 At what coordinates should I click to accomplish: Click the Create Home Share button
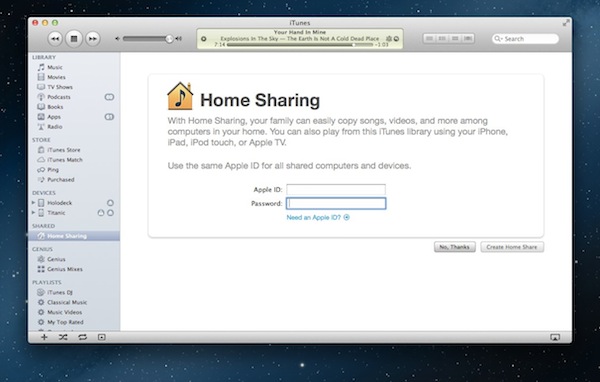[x=512, y=247]
